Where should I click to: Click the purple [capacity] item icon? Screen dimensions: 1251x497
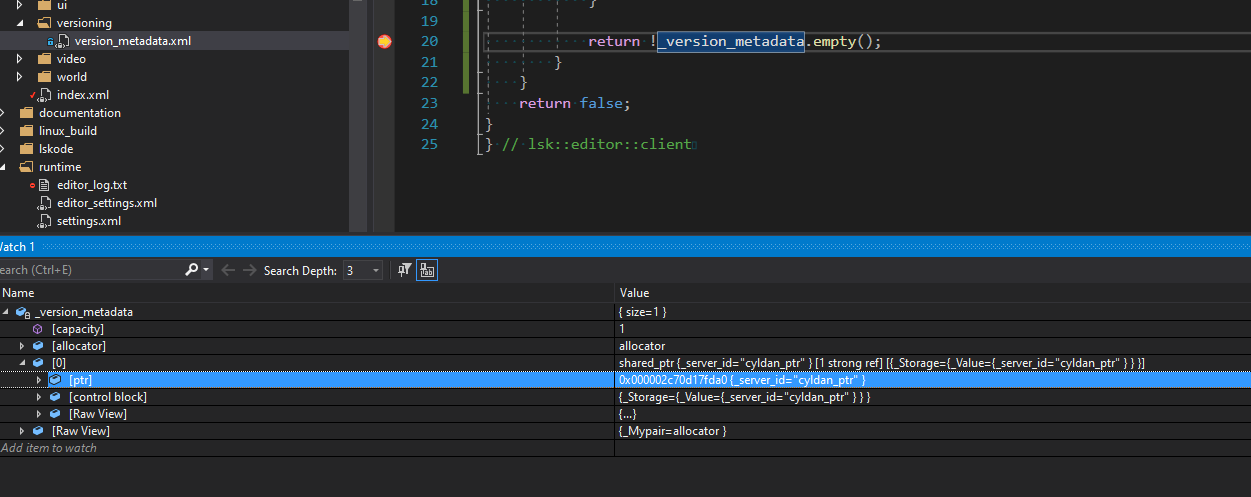(38, 329)
